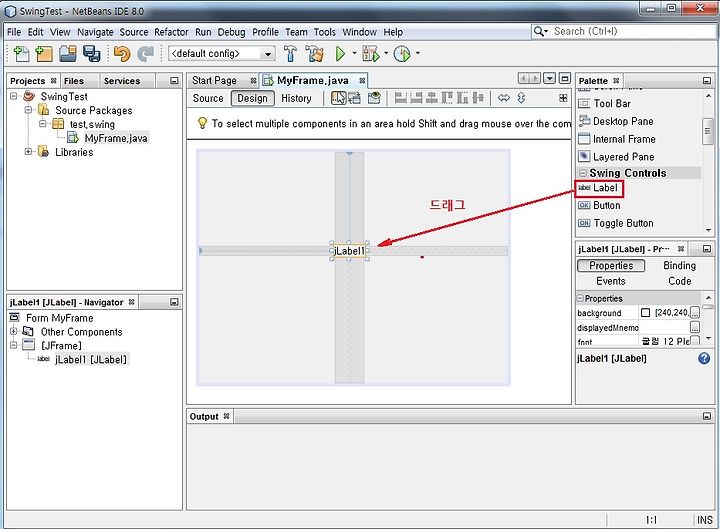Toggle horizontal resizability arrow icon
The width and height of the screenshot is (720, 529).
pyautogui.click(x=504, y=98)
